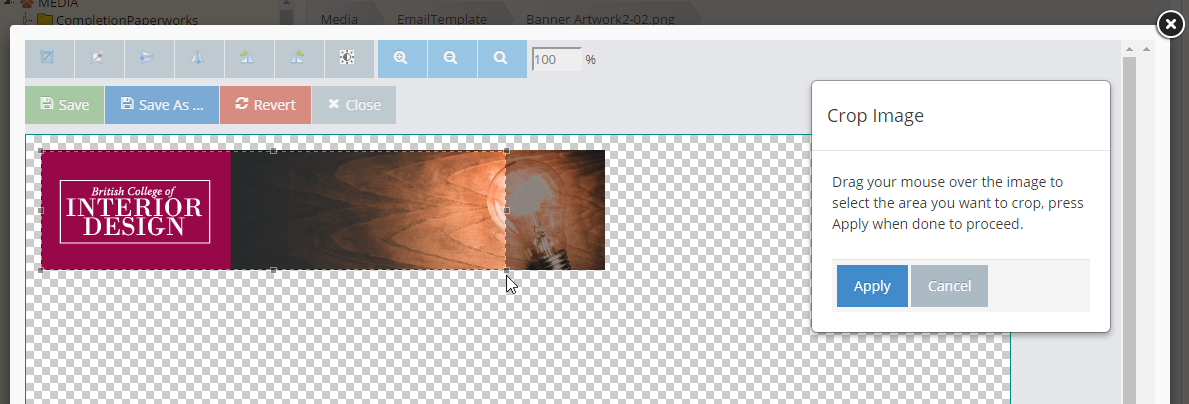Click the Crop Image dialog title
This screenshot has height=404, width=1189.
(x=875, y=116)
